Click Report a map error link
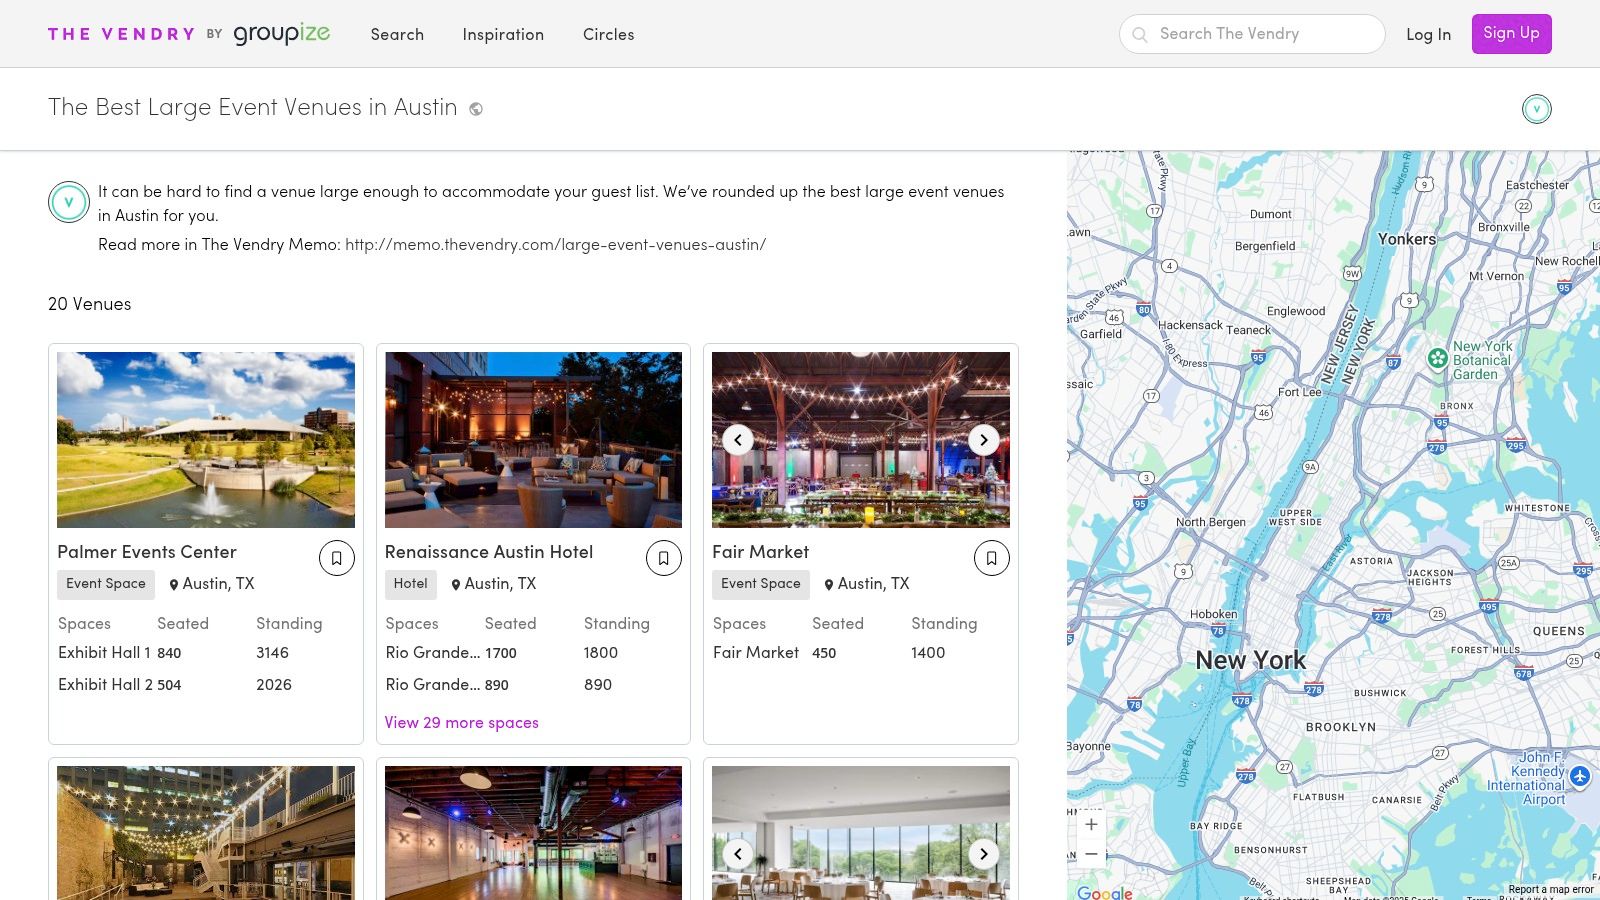Image resolution: width=1600 pixels, height=900 pixels. (1551, 889)
